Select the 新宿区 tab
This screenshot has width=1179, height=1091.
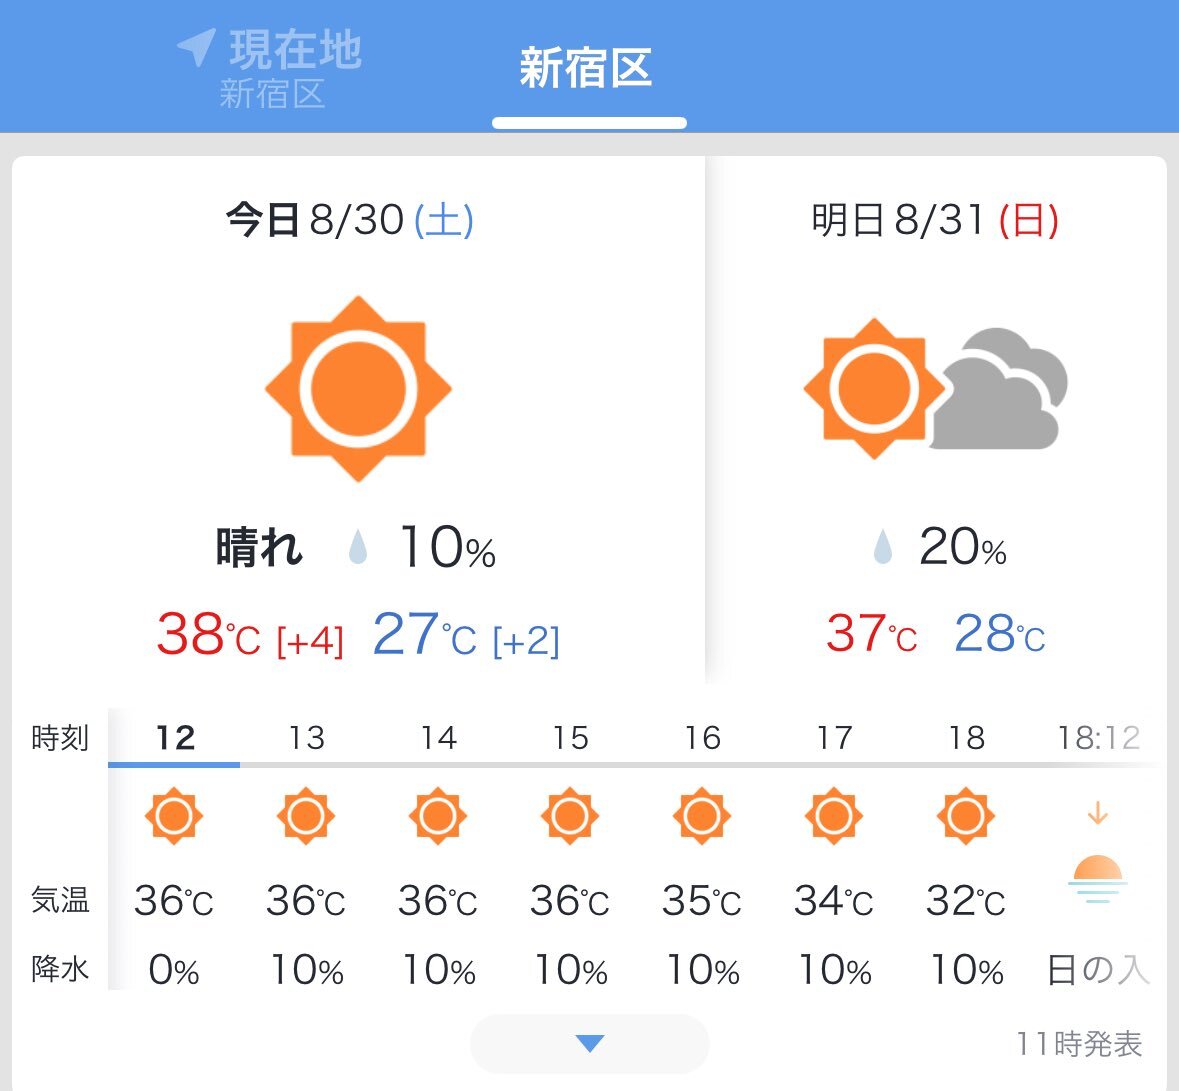pyautogui.click(x=586, y=68)
